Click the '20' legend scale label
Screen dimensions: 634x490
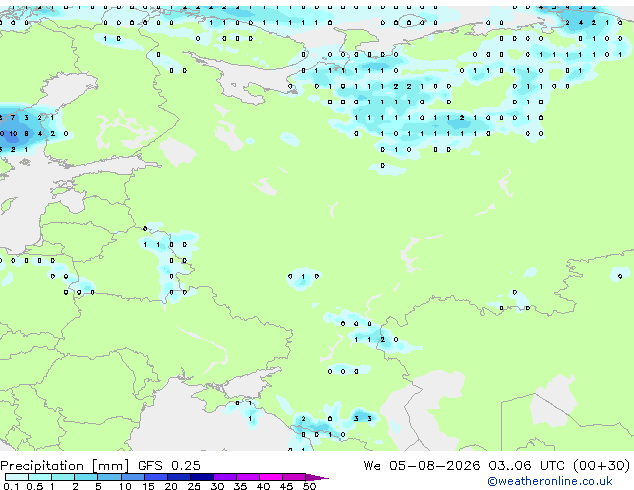171,486
